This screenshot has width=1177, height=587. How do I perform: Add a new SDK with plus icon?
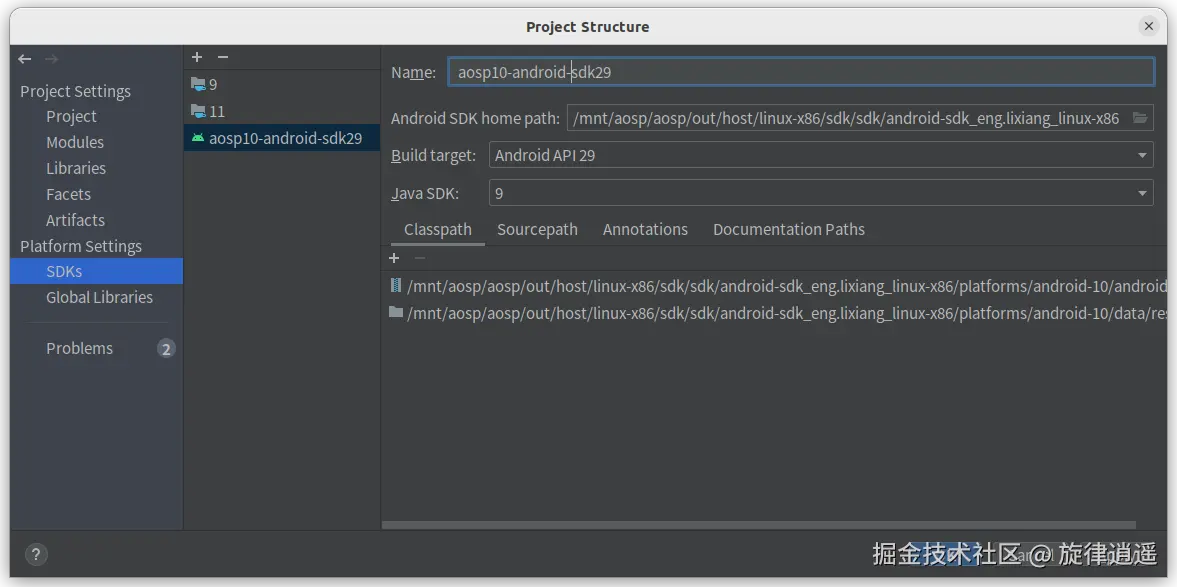point(197,58)
